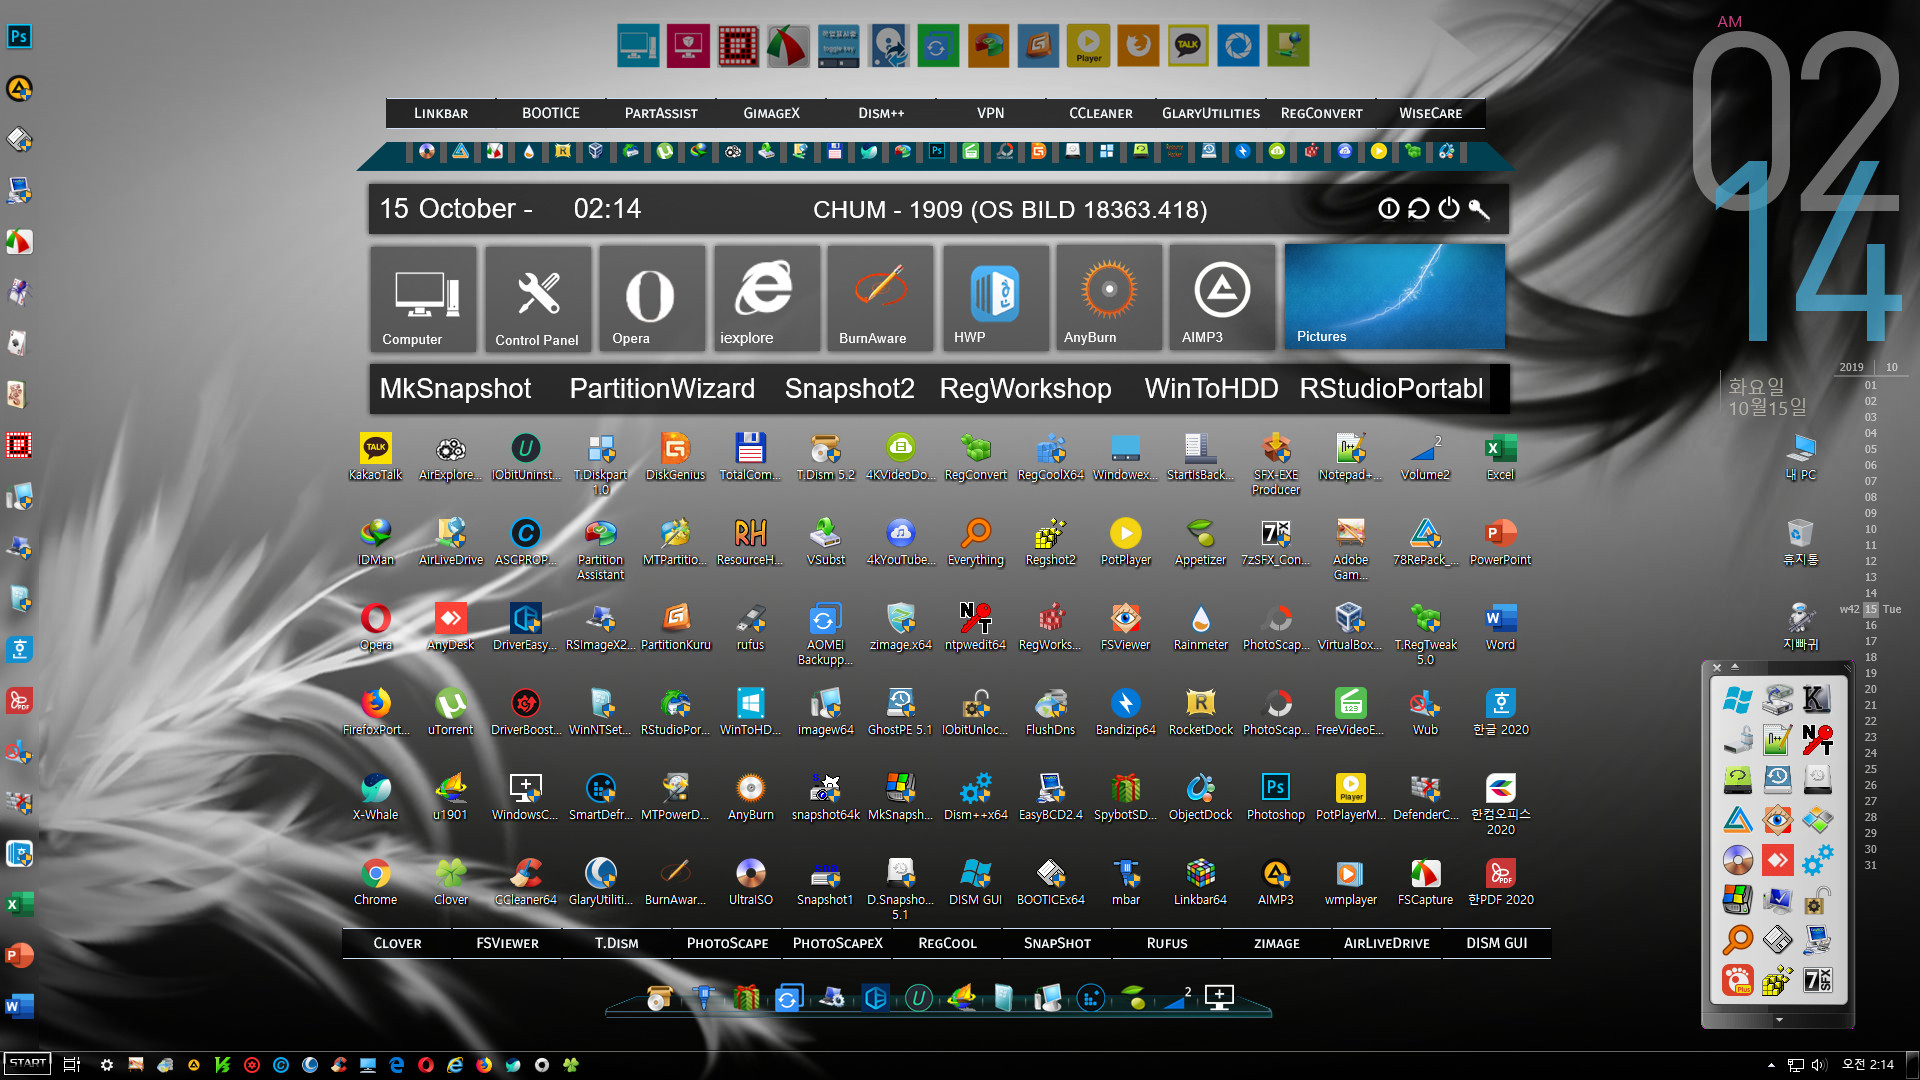1920x1080 pixels.
Task: Click the restart icon in info bar
Action: click(1418, 208)
